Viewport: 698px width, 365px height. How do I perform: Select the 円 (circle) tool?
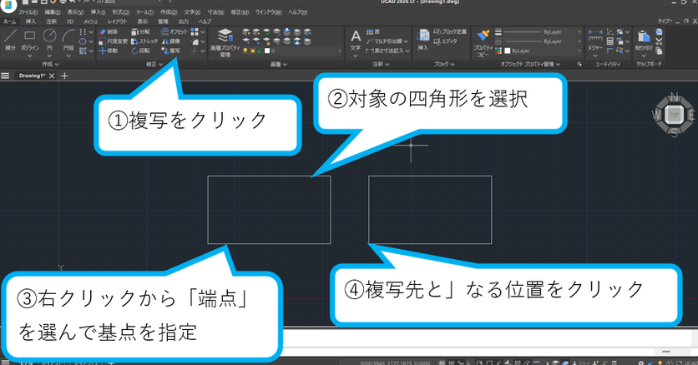click(49, 39)
